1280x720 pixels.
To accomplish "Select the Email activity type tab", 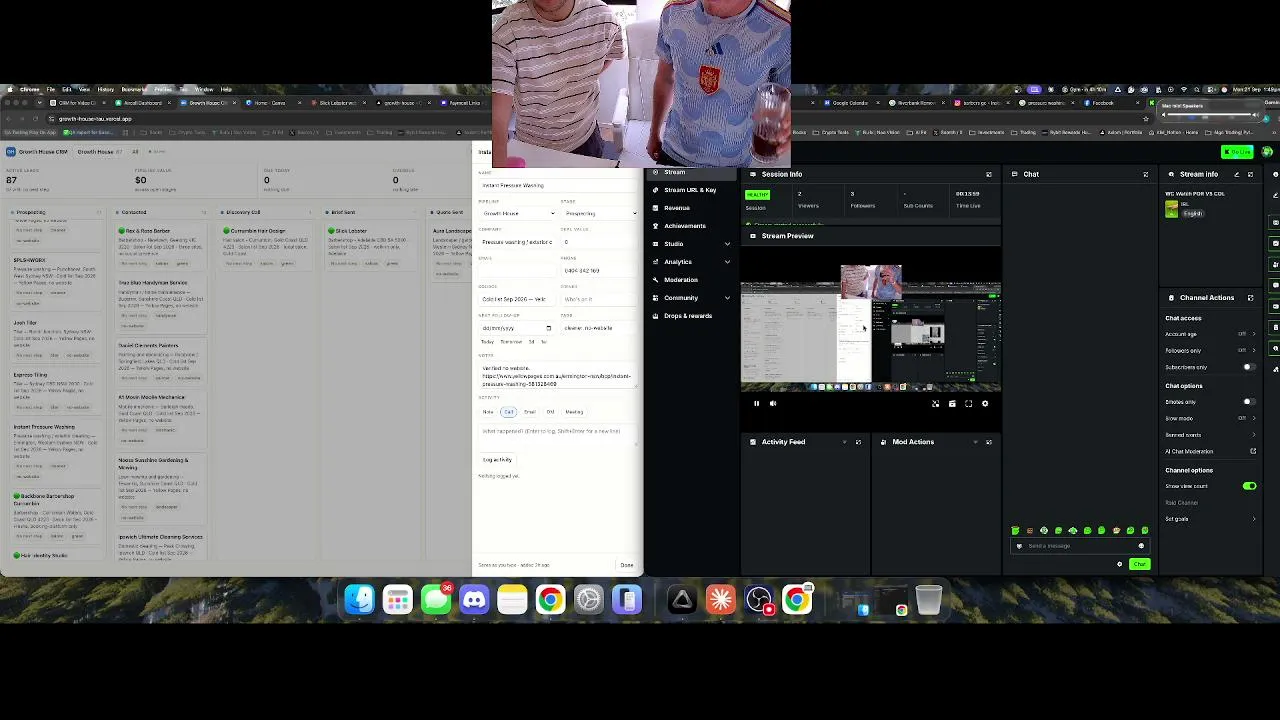I will pyautogui.click(x=529, y=412).
